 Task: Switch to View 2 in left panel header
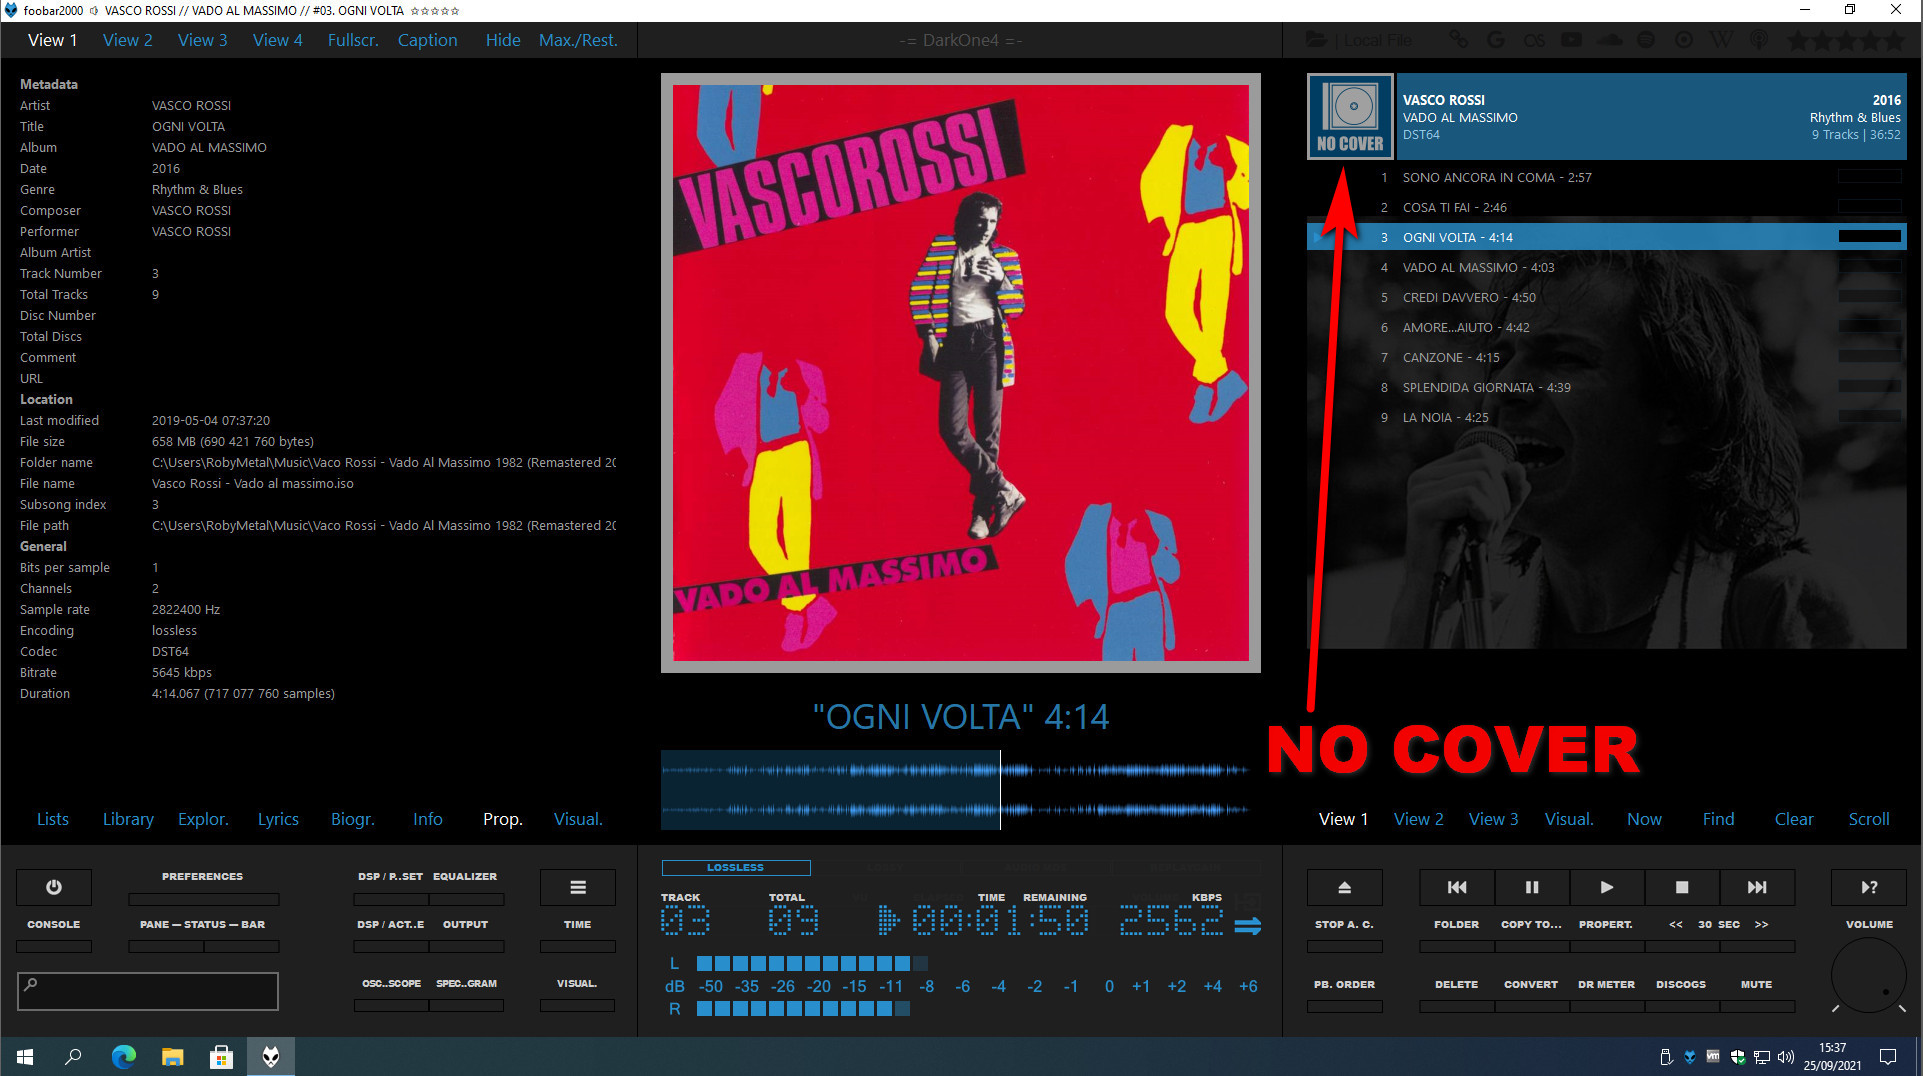128,40
